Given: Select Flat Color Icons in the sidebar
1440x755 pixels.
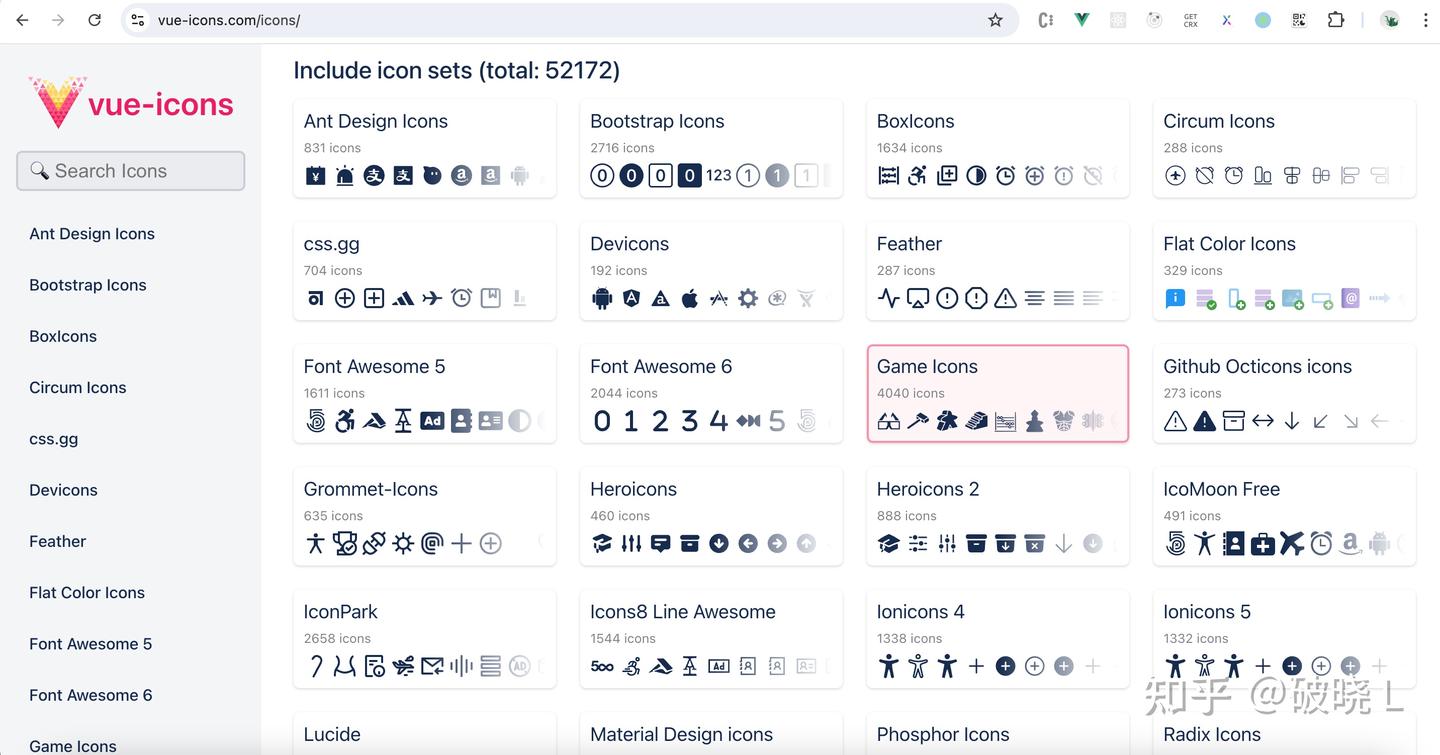Looking at the screenshot, I should click(x=87, y=592).
